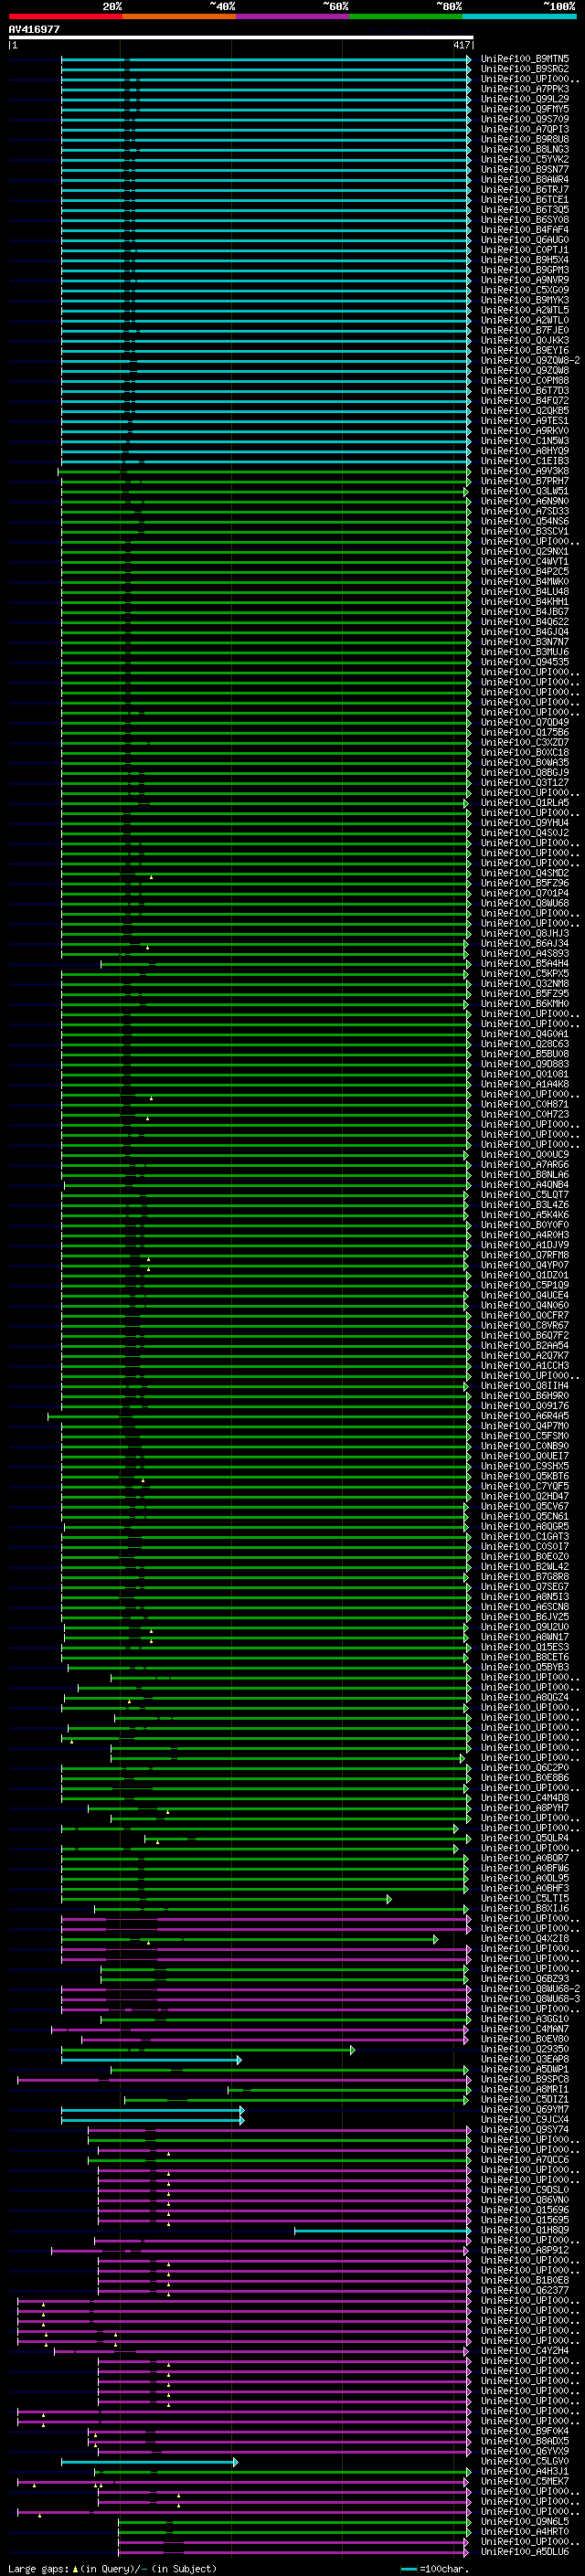The width and height of the screenshot is (585, 2576).
Task: Select hit UniRef100_Q62377
Action: 525,2291
